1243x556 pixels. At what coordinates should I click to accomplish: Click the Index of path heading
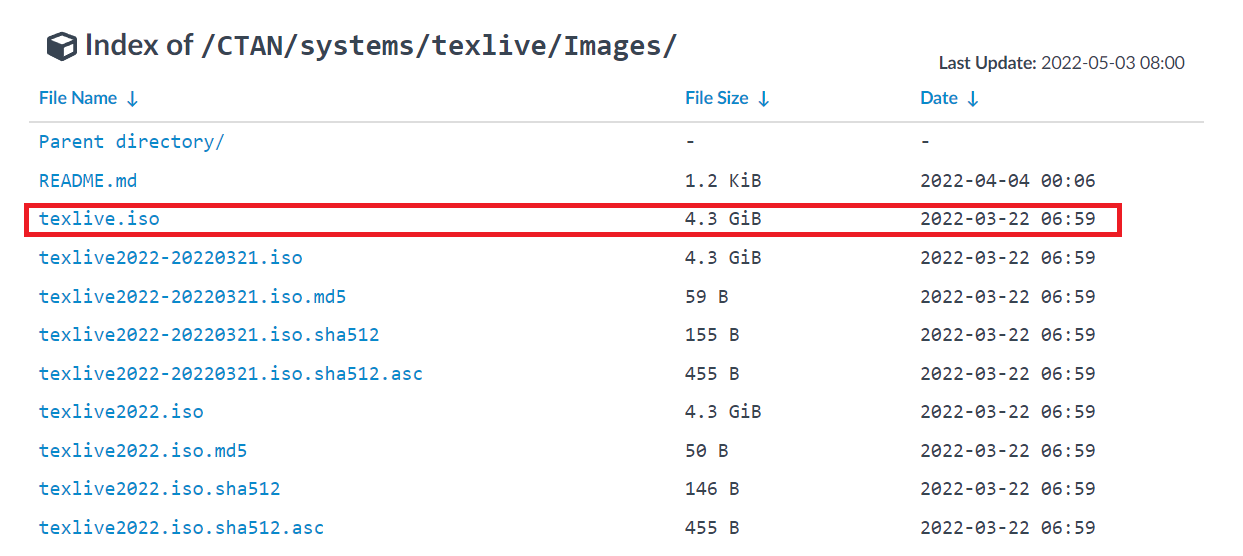(380, 46)
